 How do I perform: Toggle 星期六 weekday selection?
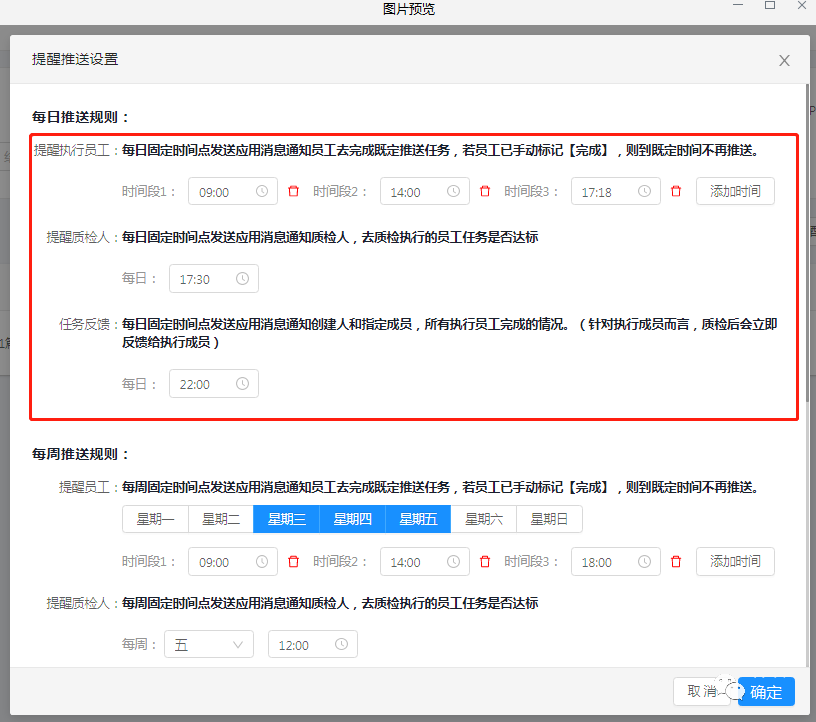pyautogui.click(x=483, y=519)
